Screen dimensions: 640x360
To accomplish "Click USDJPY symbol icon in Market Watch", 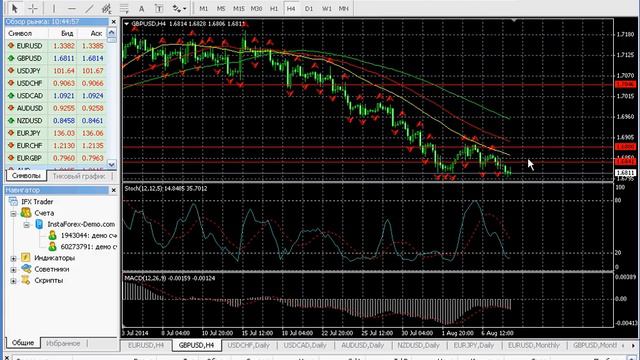I will coord(11,71).
